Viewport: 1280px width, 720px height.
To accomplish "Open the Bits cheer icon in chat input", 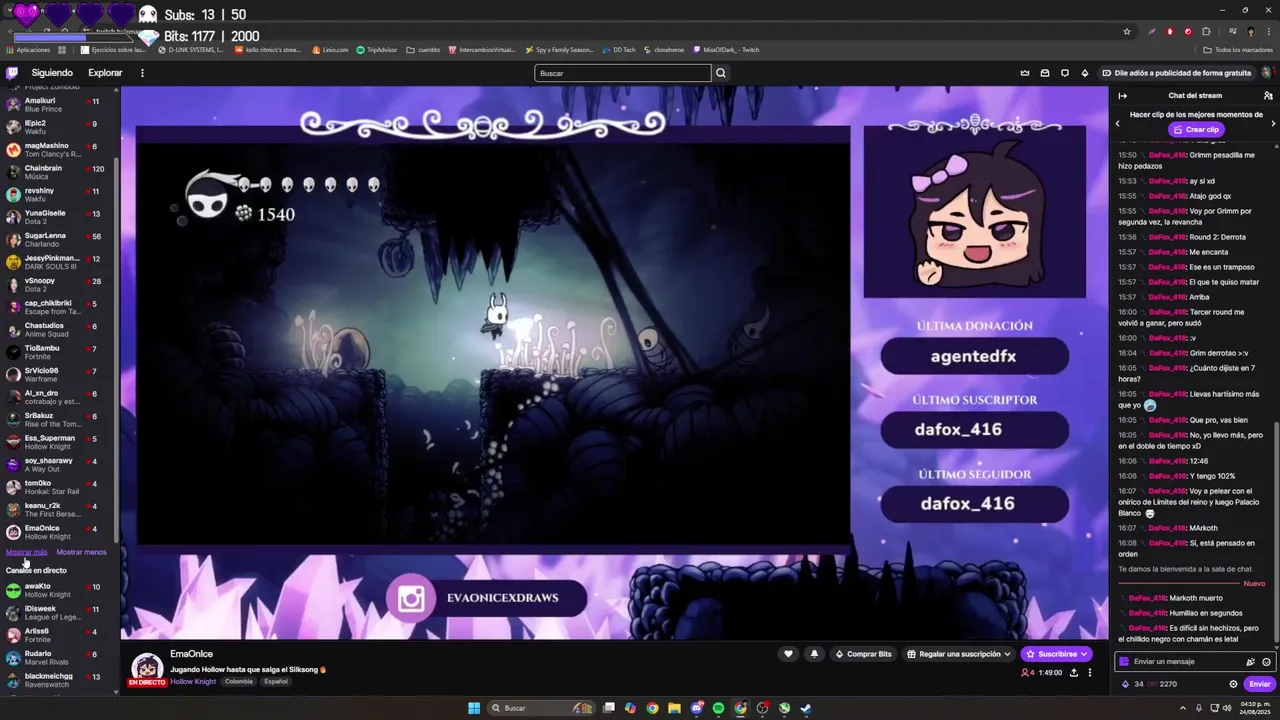I will (1250, 662).
